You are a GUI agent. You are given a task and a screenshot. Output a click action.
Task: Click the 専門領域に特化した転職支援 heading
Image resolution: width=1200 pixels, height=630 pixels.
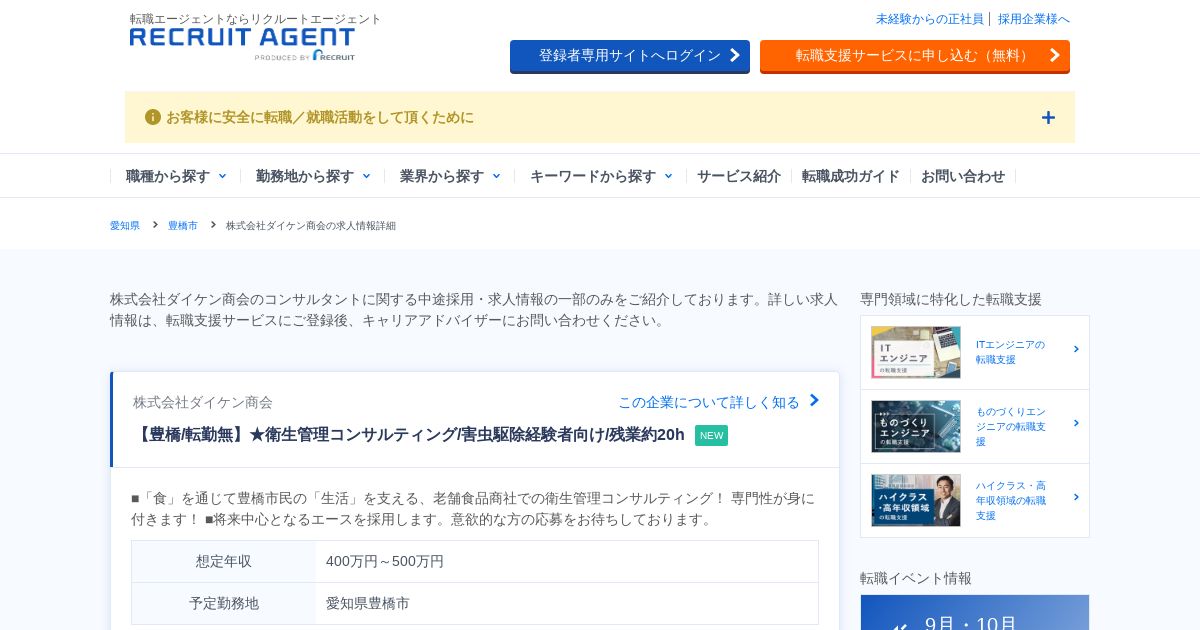click(x=951, y=299)
